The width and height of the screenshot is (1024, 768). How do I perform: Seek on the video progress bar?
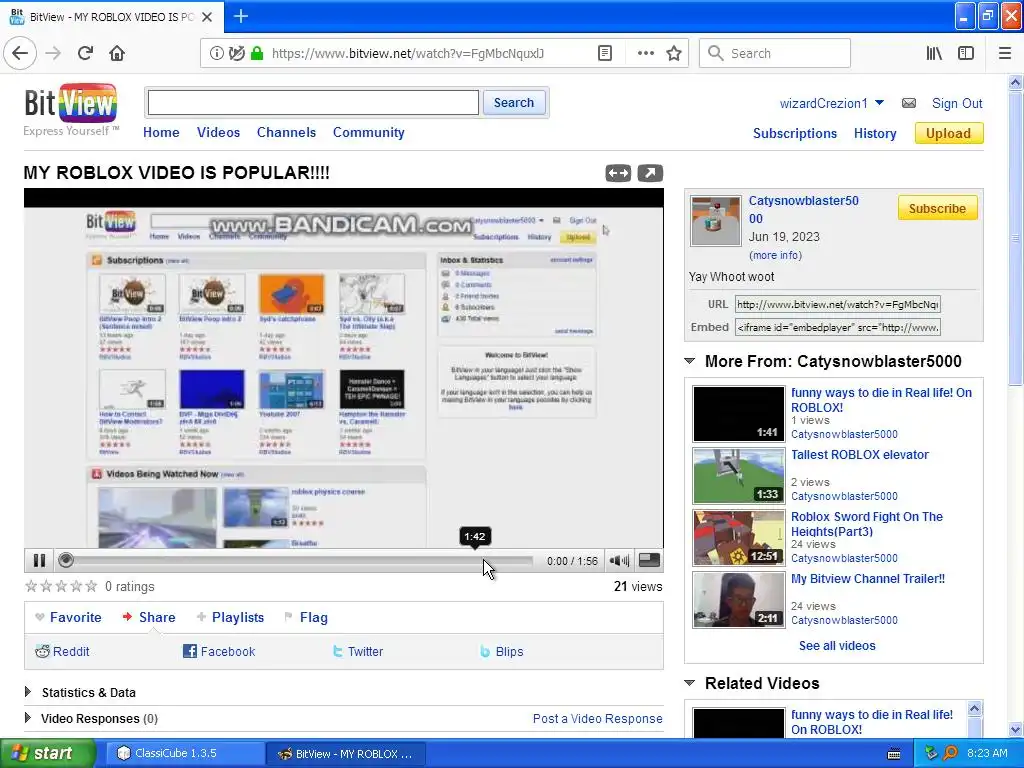click(294, 560)
